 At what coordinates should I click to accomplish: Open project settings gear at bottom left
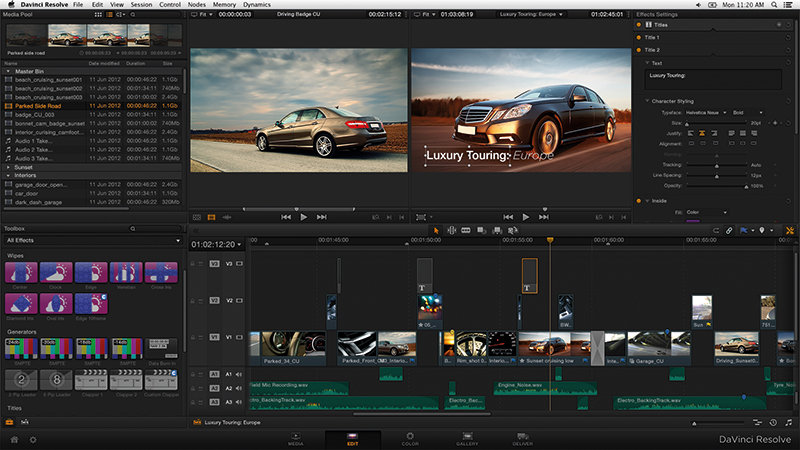coord(33,439)
